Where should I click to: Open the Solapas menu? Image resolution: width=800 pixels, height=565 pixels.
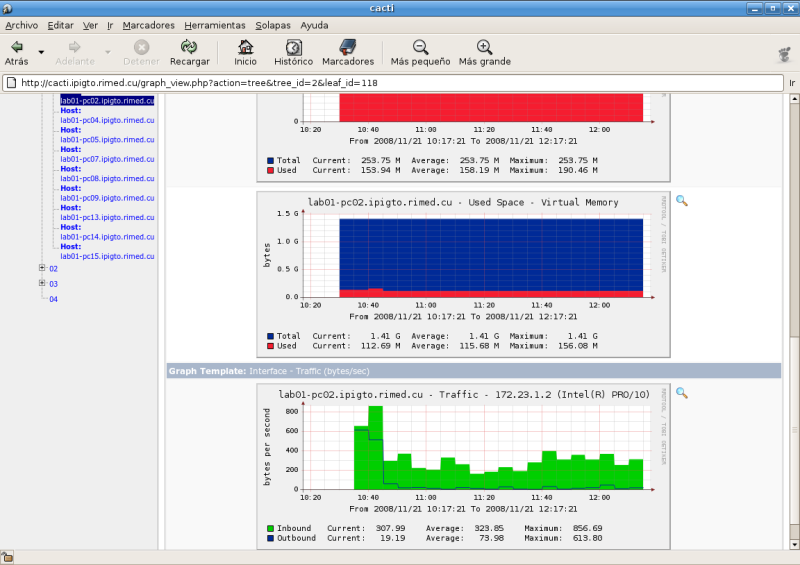point(273,25)
